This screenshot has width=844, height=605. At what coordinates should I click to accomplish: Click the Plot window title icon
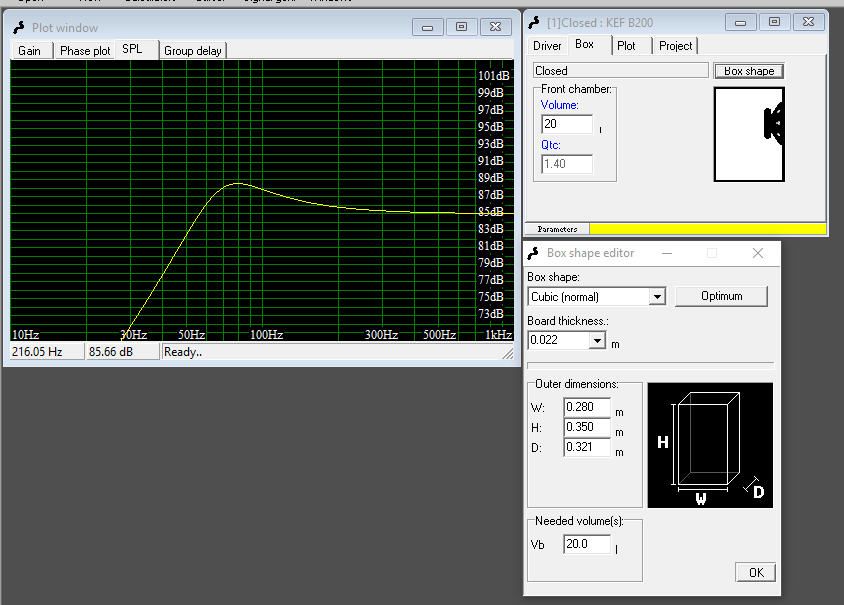click(x=18, y=28)
